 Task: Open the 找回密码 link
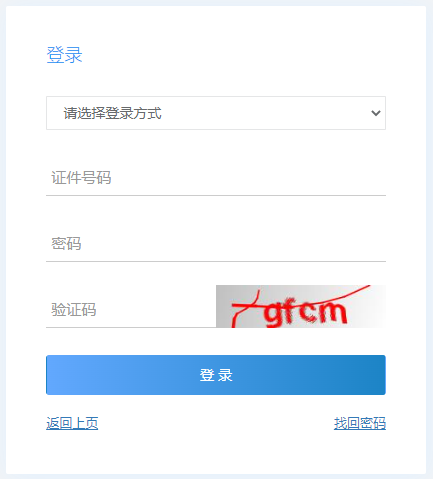(x=360, y=423)
